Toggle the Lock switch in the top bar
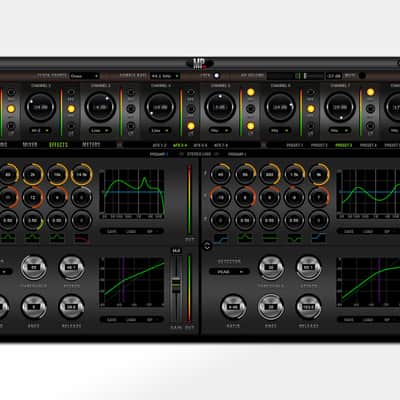The width and height of the screenshot is (400, 400). [x=216, y=76]
